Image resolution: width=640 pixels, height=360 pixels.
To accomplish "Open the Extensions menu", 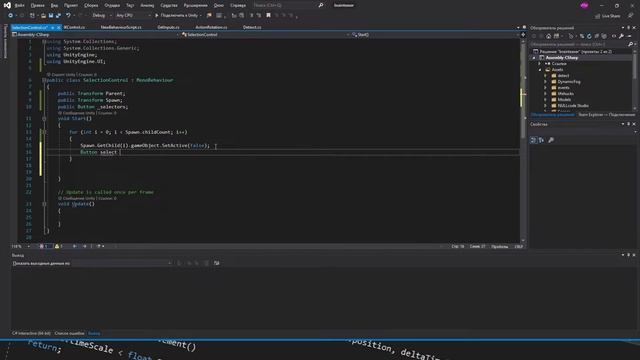I will tap(196, 5).
